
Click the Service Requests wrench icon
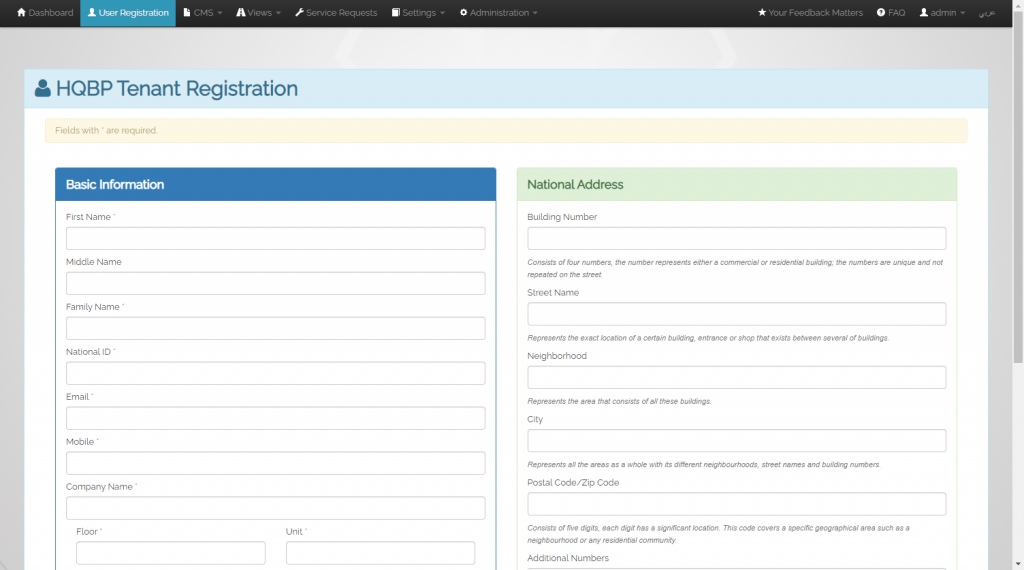click(x=299, y=13)
